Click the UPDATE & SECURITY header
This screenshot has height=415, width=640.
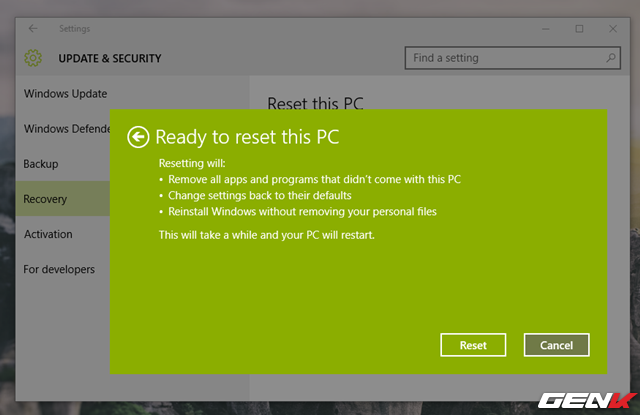click(110, 58)
